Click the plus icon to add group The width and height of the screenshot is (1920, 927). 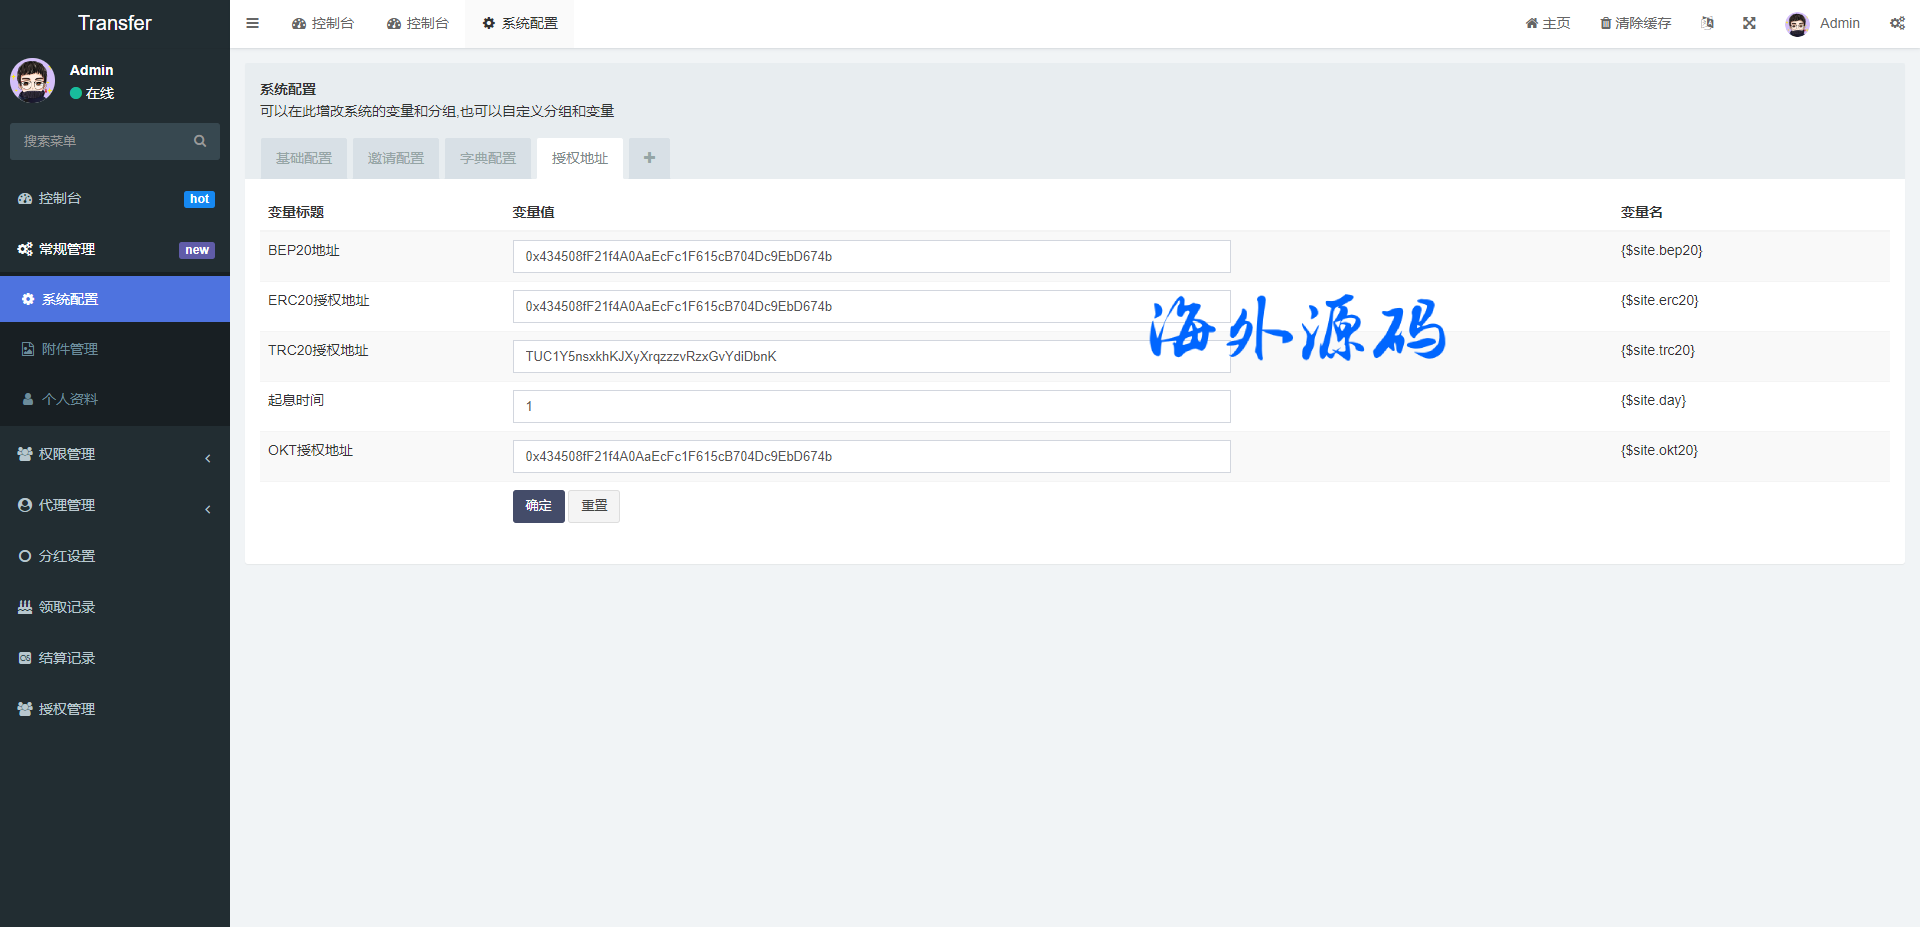point(649,158)
